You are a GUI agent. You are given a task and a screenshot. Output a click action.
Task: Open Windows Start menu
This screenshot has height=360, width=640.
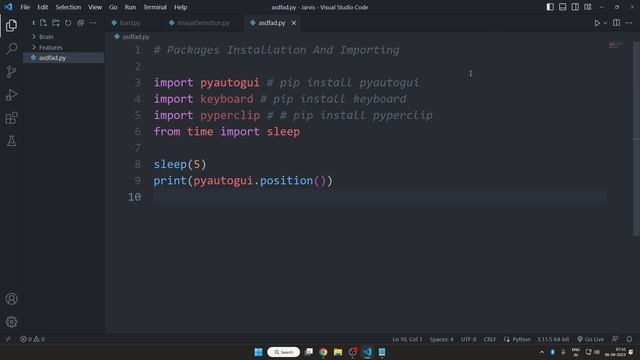click(x=258, y=352)
